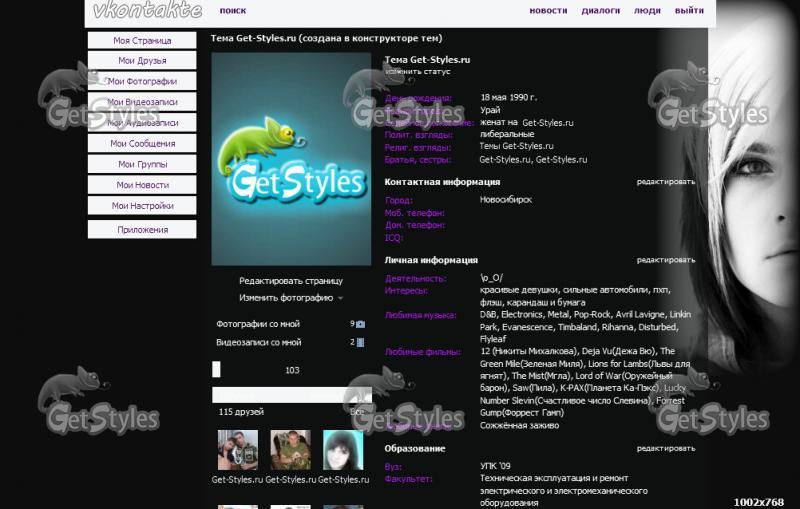800x509 pixels.
Task: Open Мои Аудиозаписи sidebar item
Action: coord(142,122)
